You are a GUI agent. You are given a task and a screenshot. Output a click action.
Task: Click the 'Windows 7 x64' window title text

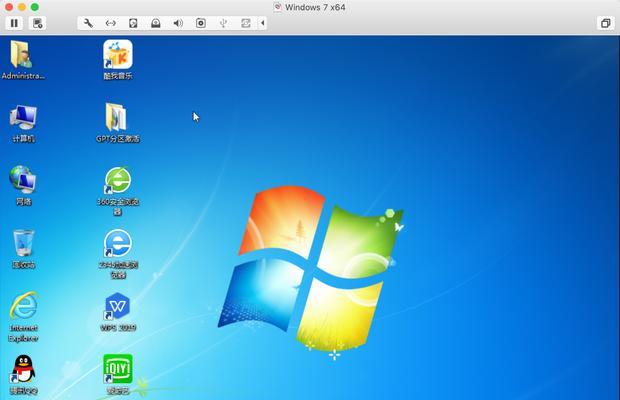315,7
